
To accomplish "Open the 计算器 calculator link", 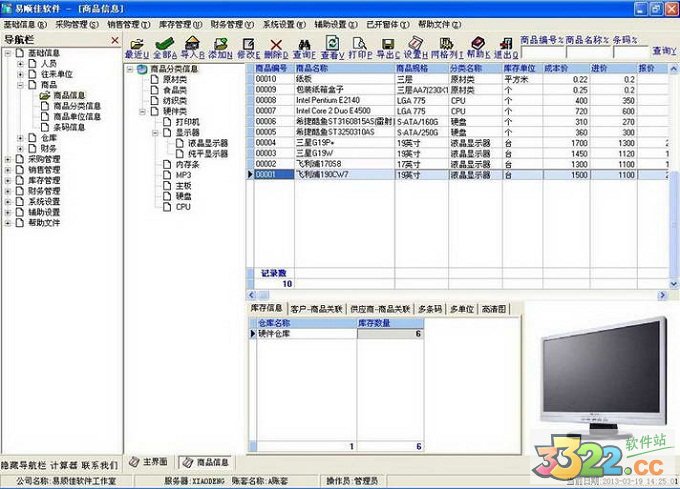I will pyautogui.click(x=64, y=466).
